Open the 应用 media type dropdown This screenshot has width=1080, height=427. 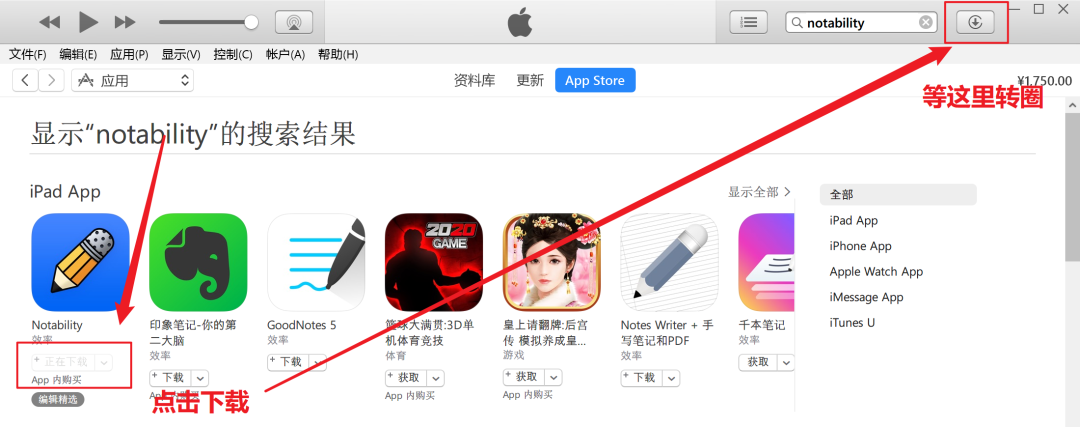(x=133, y=81)
